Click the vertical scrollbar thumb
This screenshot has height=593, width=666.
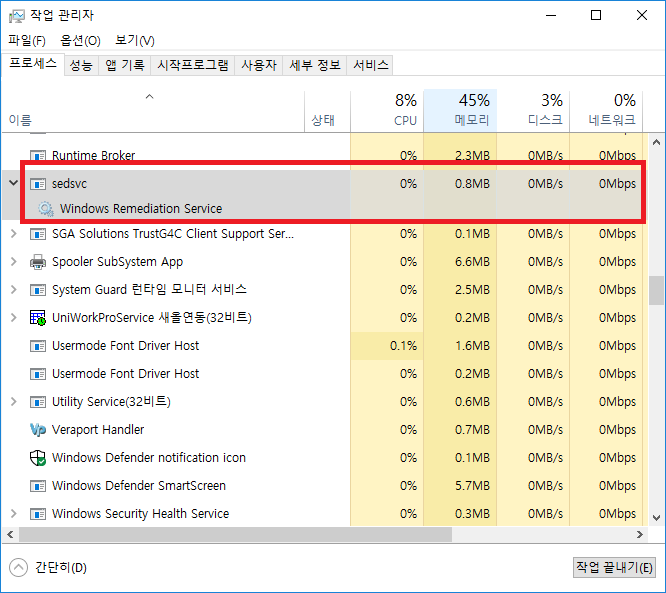point(656,291)
